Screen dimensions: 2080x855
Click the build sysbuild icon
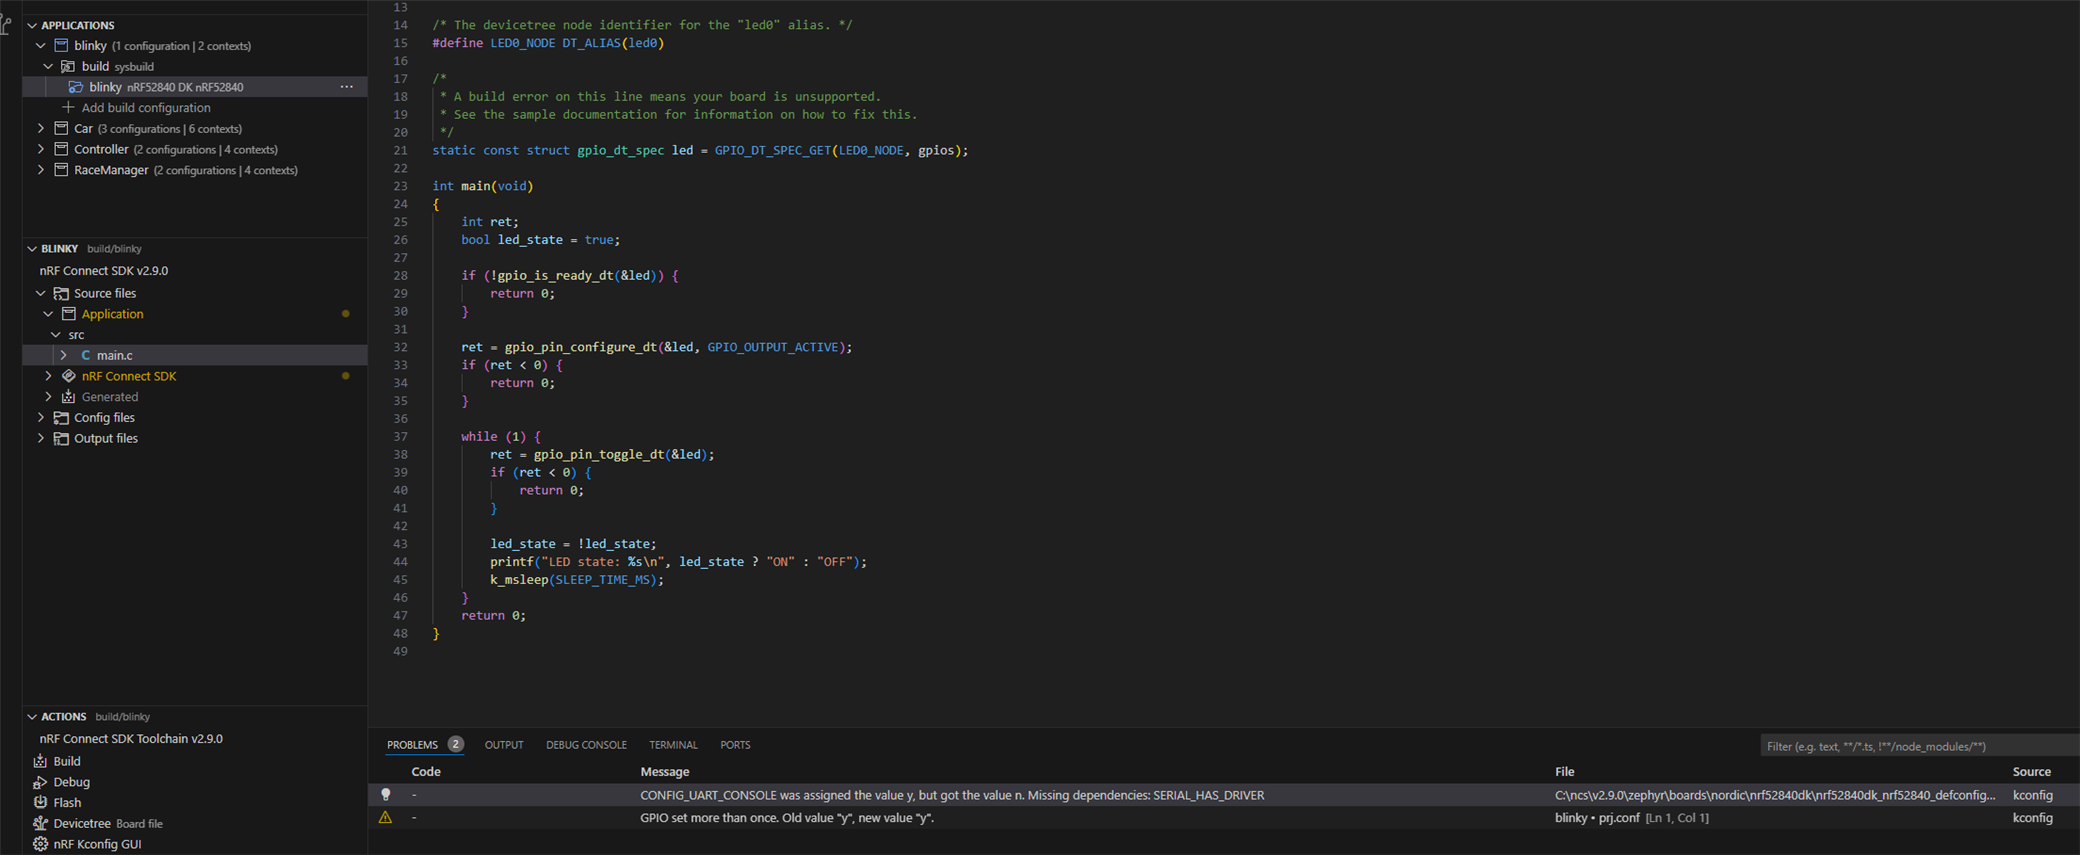[69, 66]
